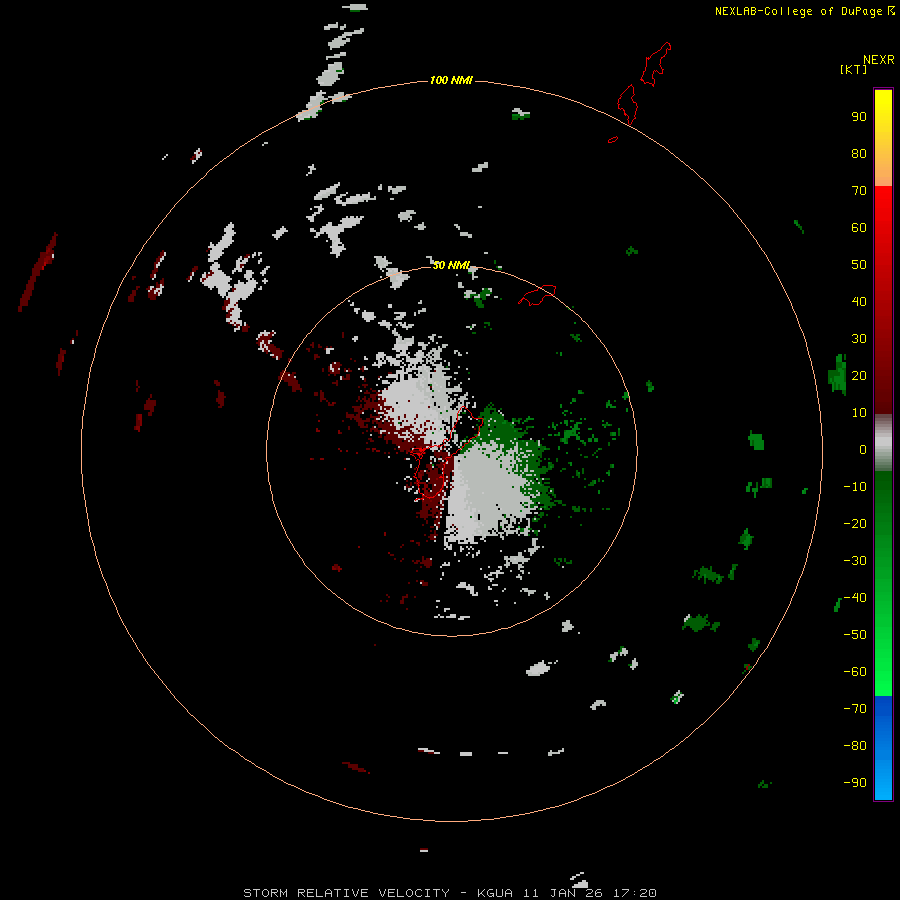
Task: Click the -60 value on velocity scale
Action: (x=855, y=672)
